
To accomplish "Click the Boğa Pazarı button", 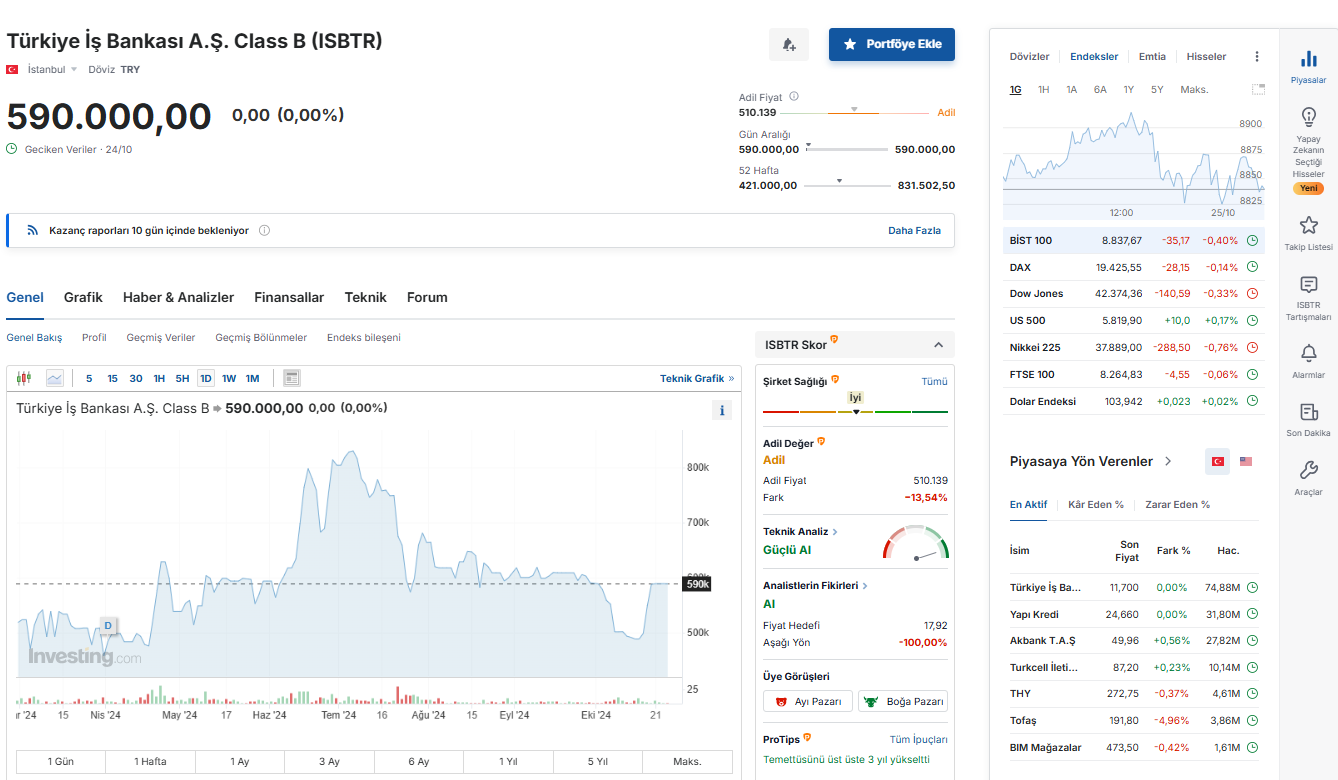I will (903, 701).
